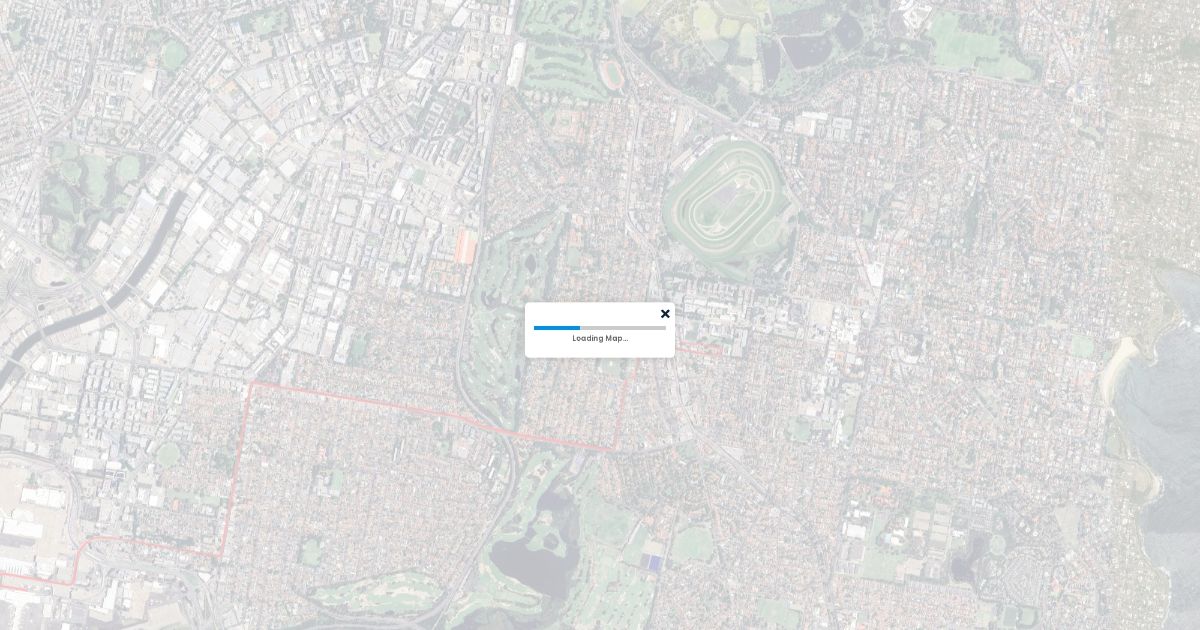The width and height of the screenshot is (1200, 630).
Task: Click the blue rectangular courts near the bottom
Action: pos(653,563)
